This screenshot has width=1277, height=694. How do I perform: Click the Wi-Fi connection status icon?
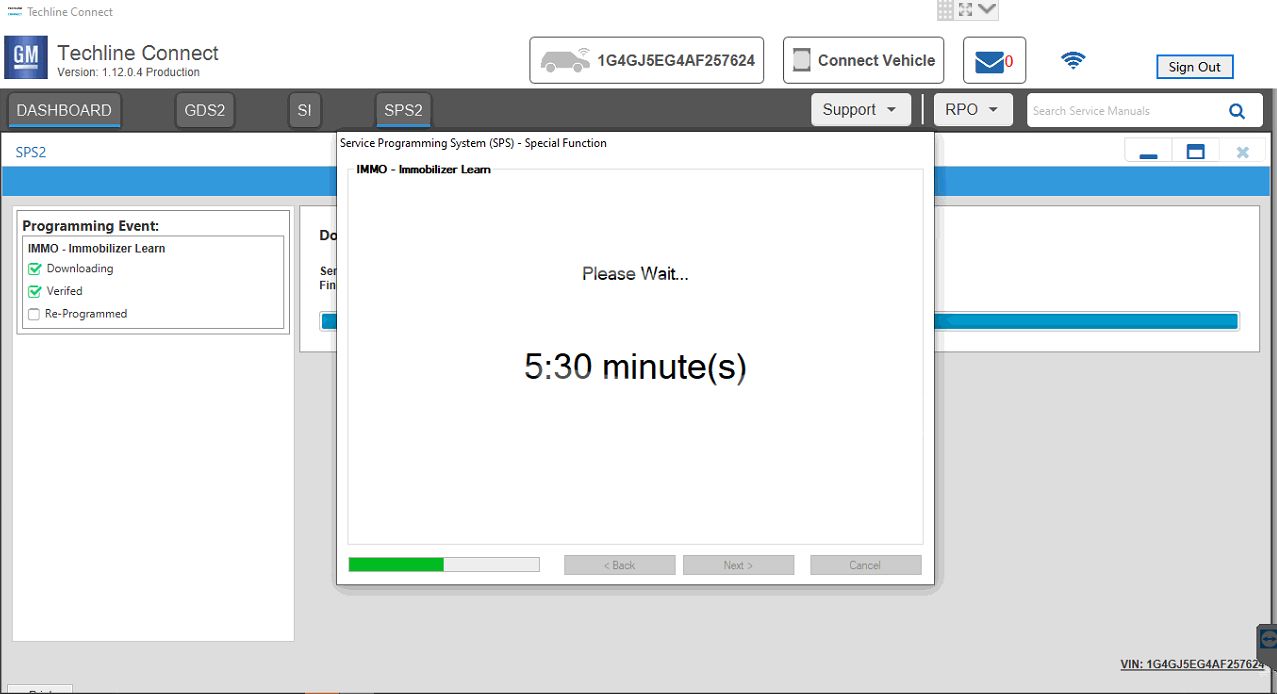pyautogui.click(x=1073, y=61)
